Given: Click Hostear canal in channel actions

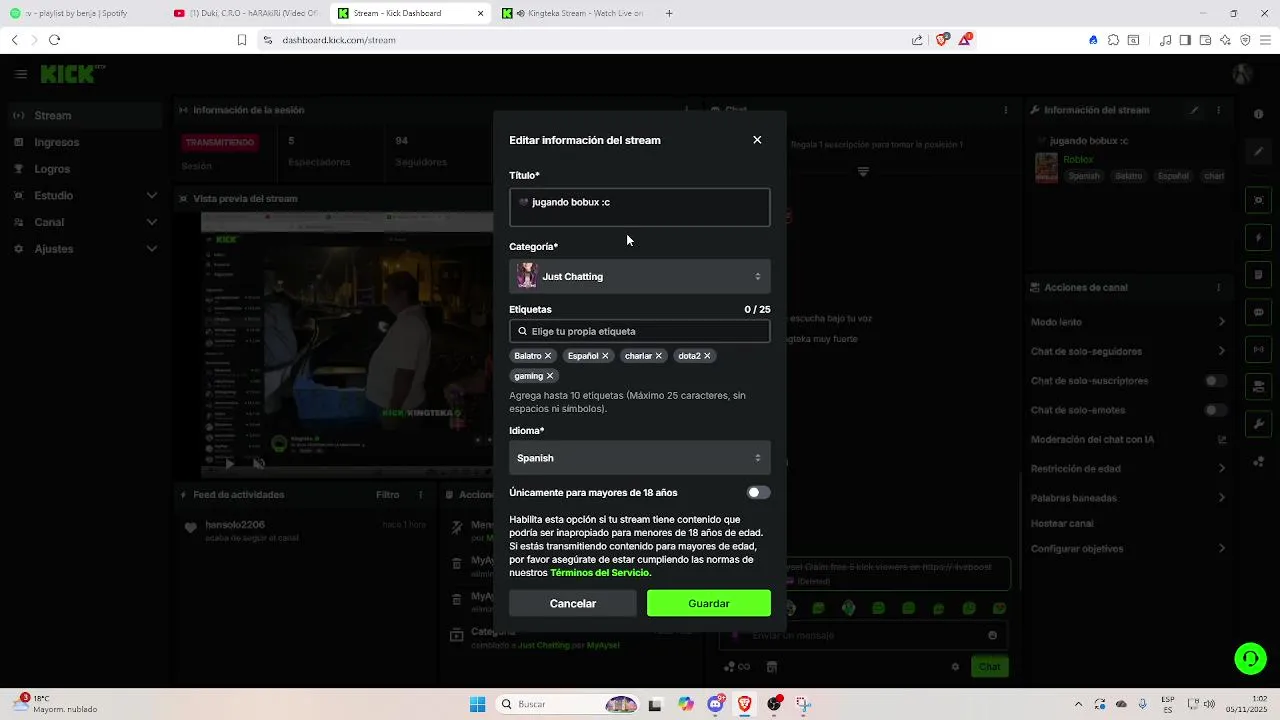Looking at the screenshot, I should (x=1062, y=523).
